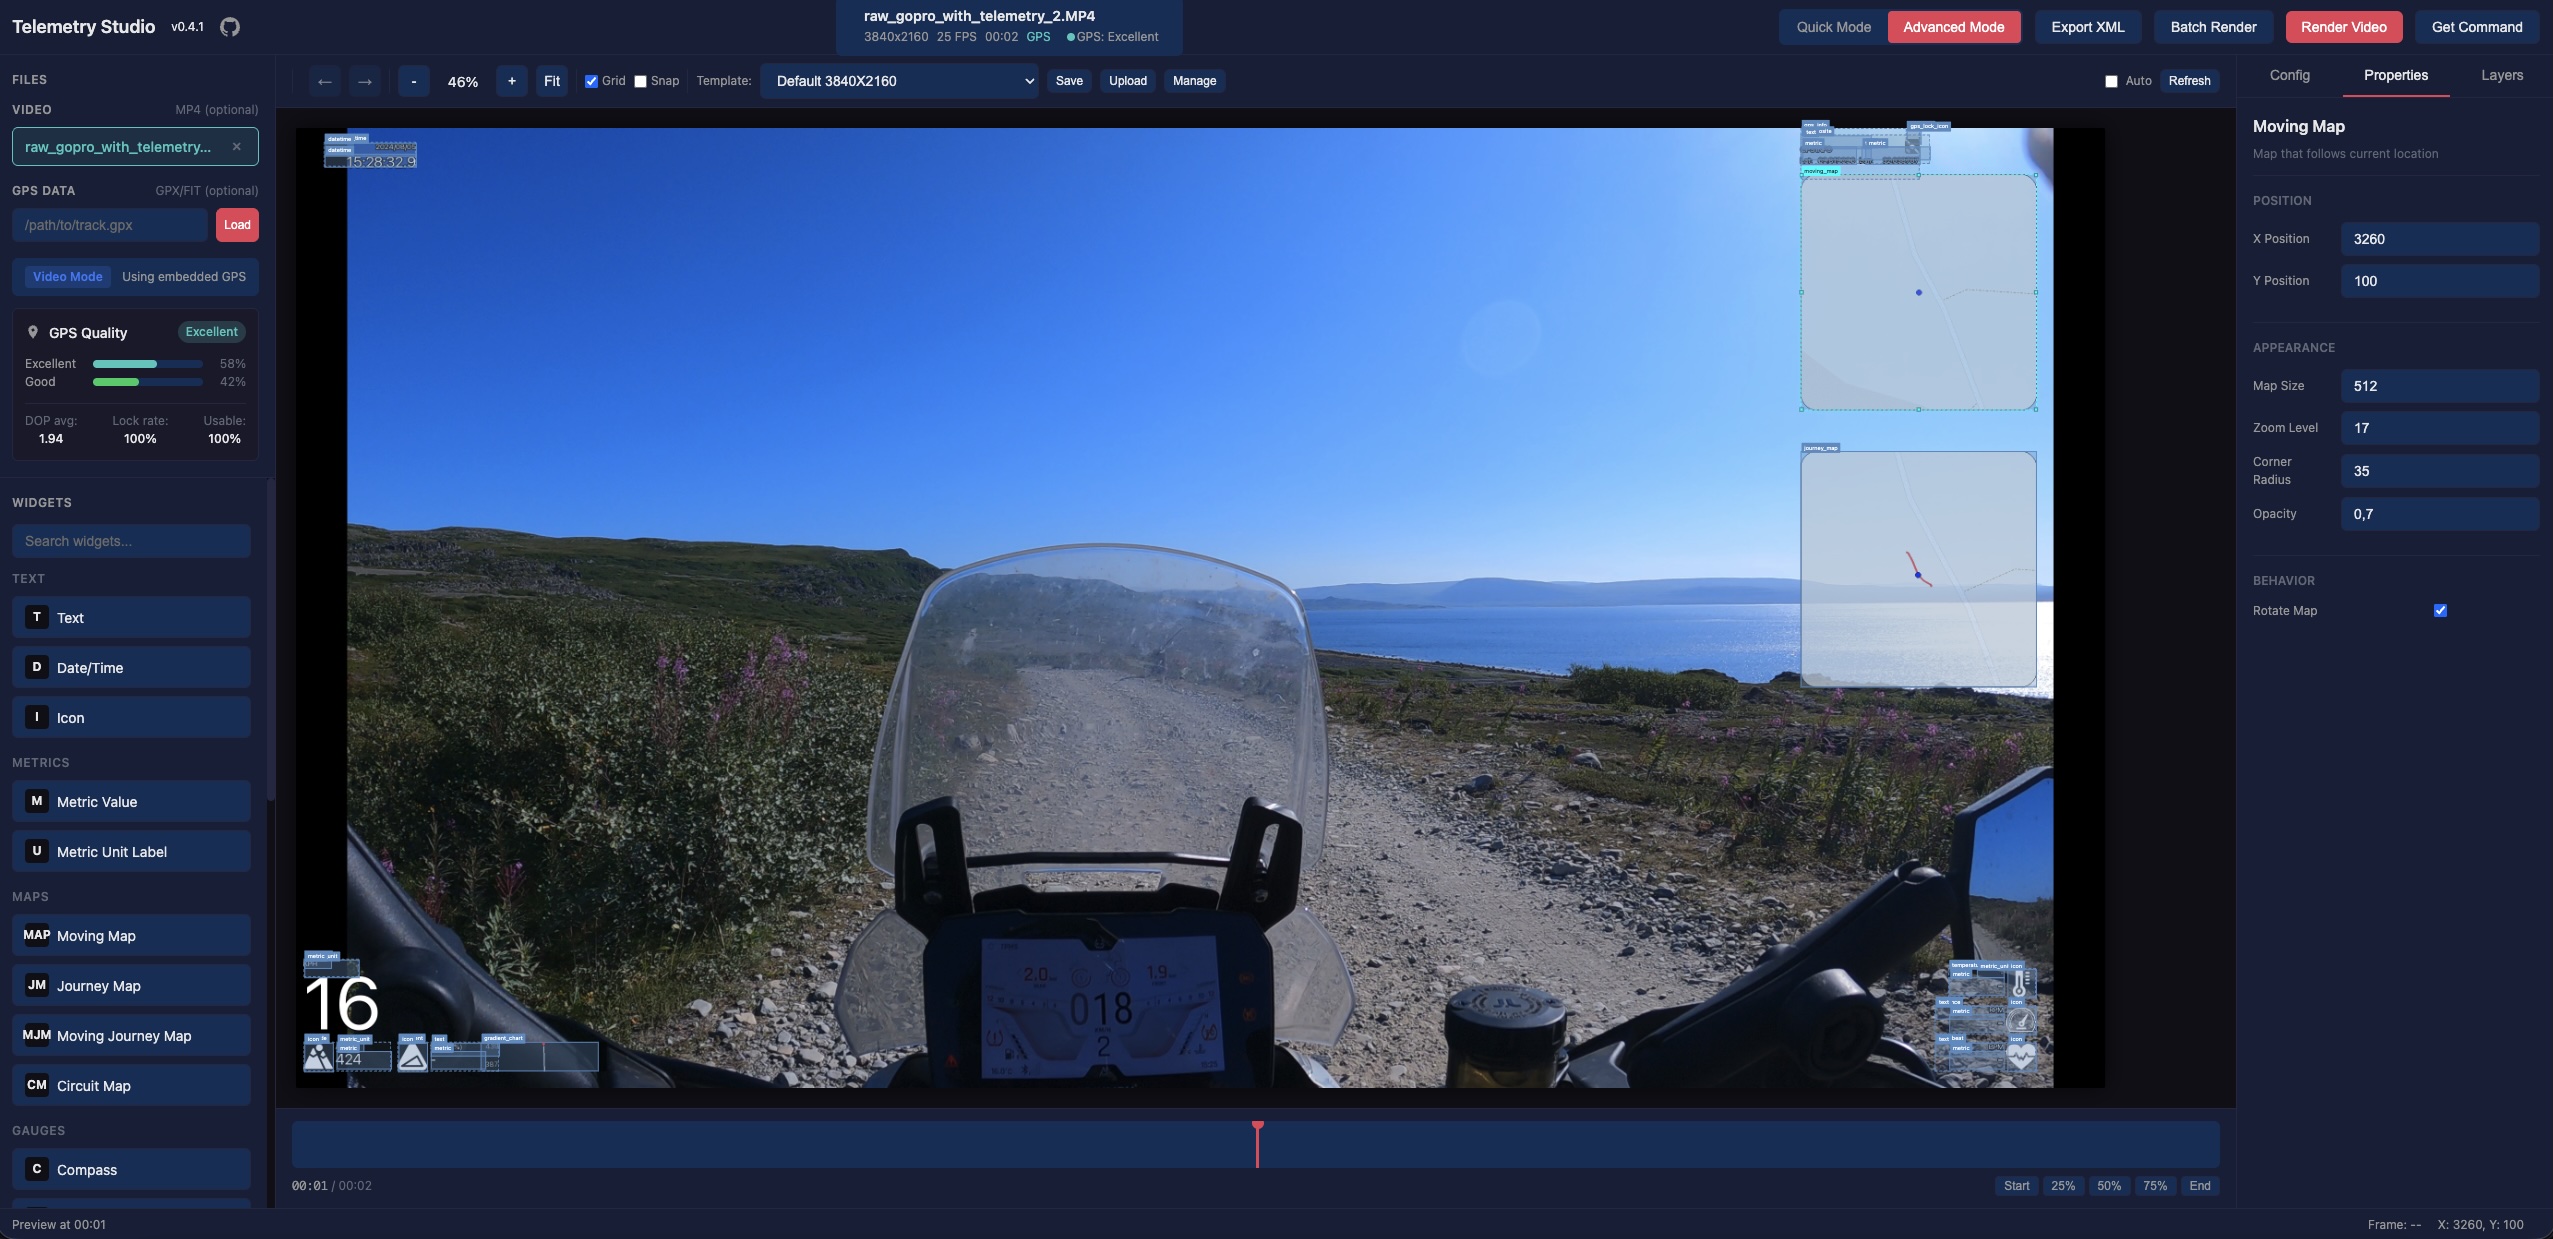The width and height of the screenshot is (2553, 1239).
Task: Switch to the Config tab
Action: click(x=2289, y=75)
